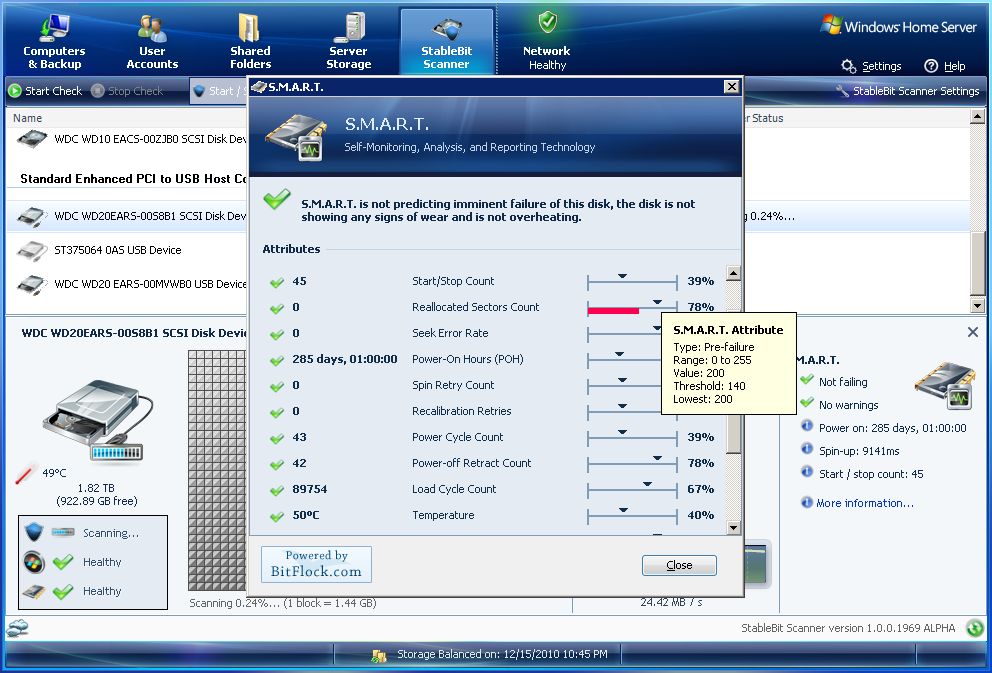Click the disk surface scan block map

tap(217, 470)
